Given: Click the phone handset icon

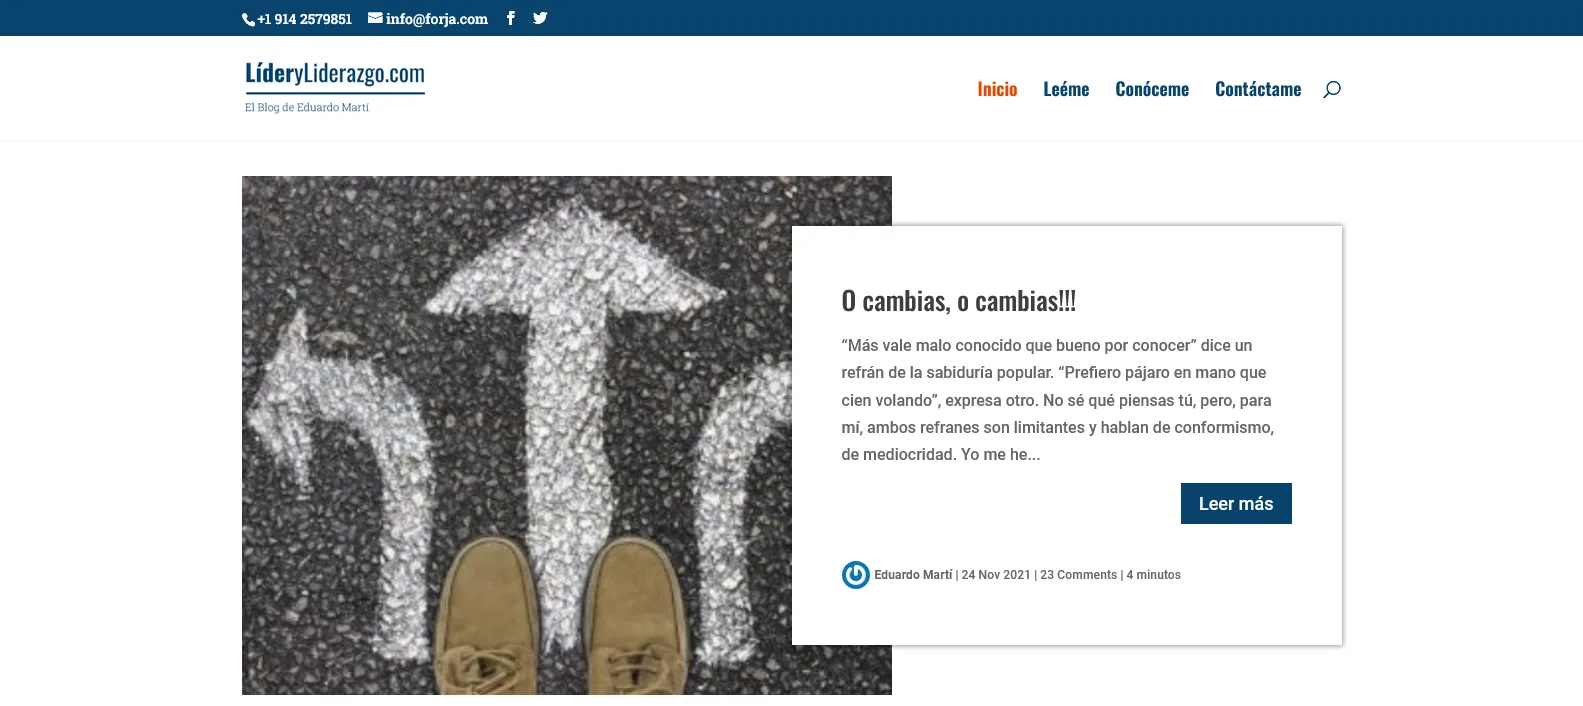Looking at the screenshot, I should click(248, 20).
